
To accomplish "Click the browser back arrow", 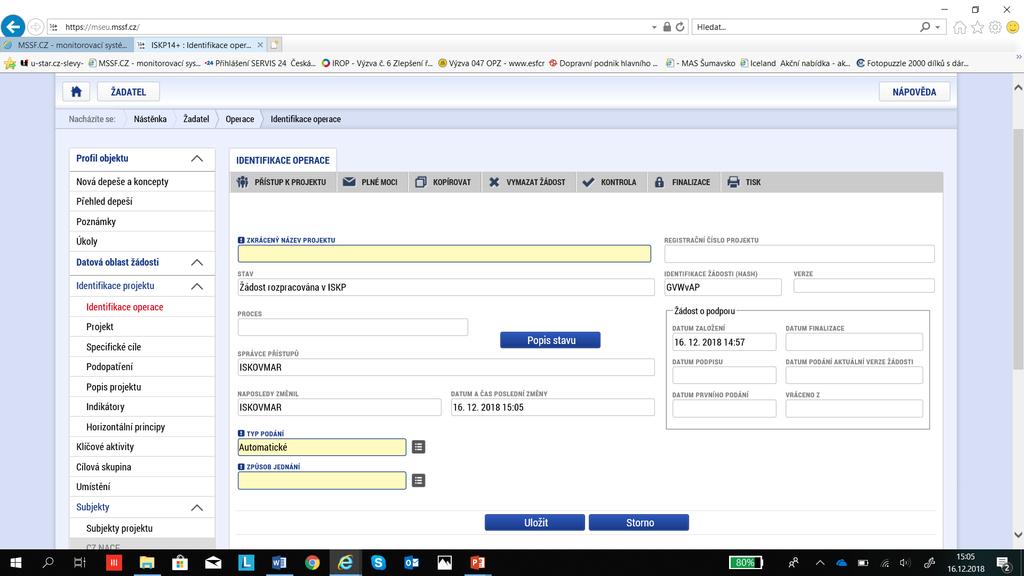I will (13, 27).
